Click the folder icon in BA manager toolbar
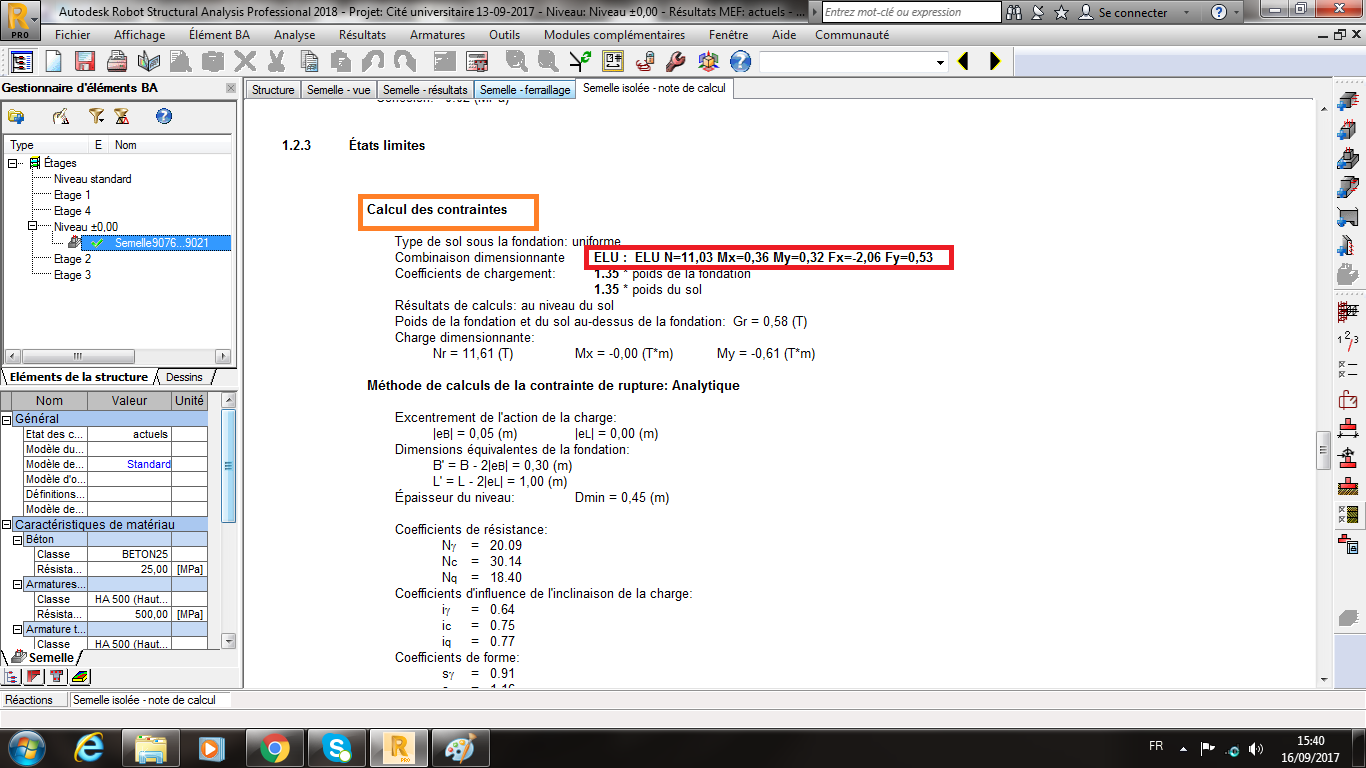 (x=16, y=117)
